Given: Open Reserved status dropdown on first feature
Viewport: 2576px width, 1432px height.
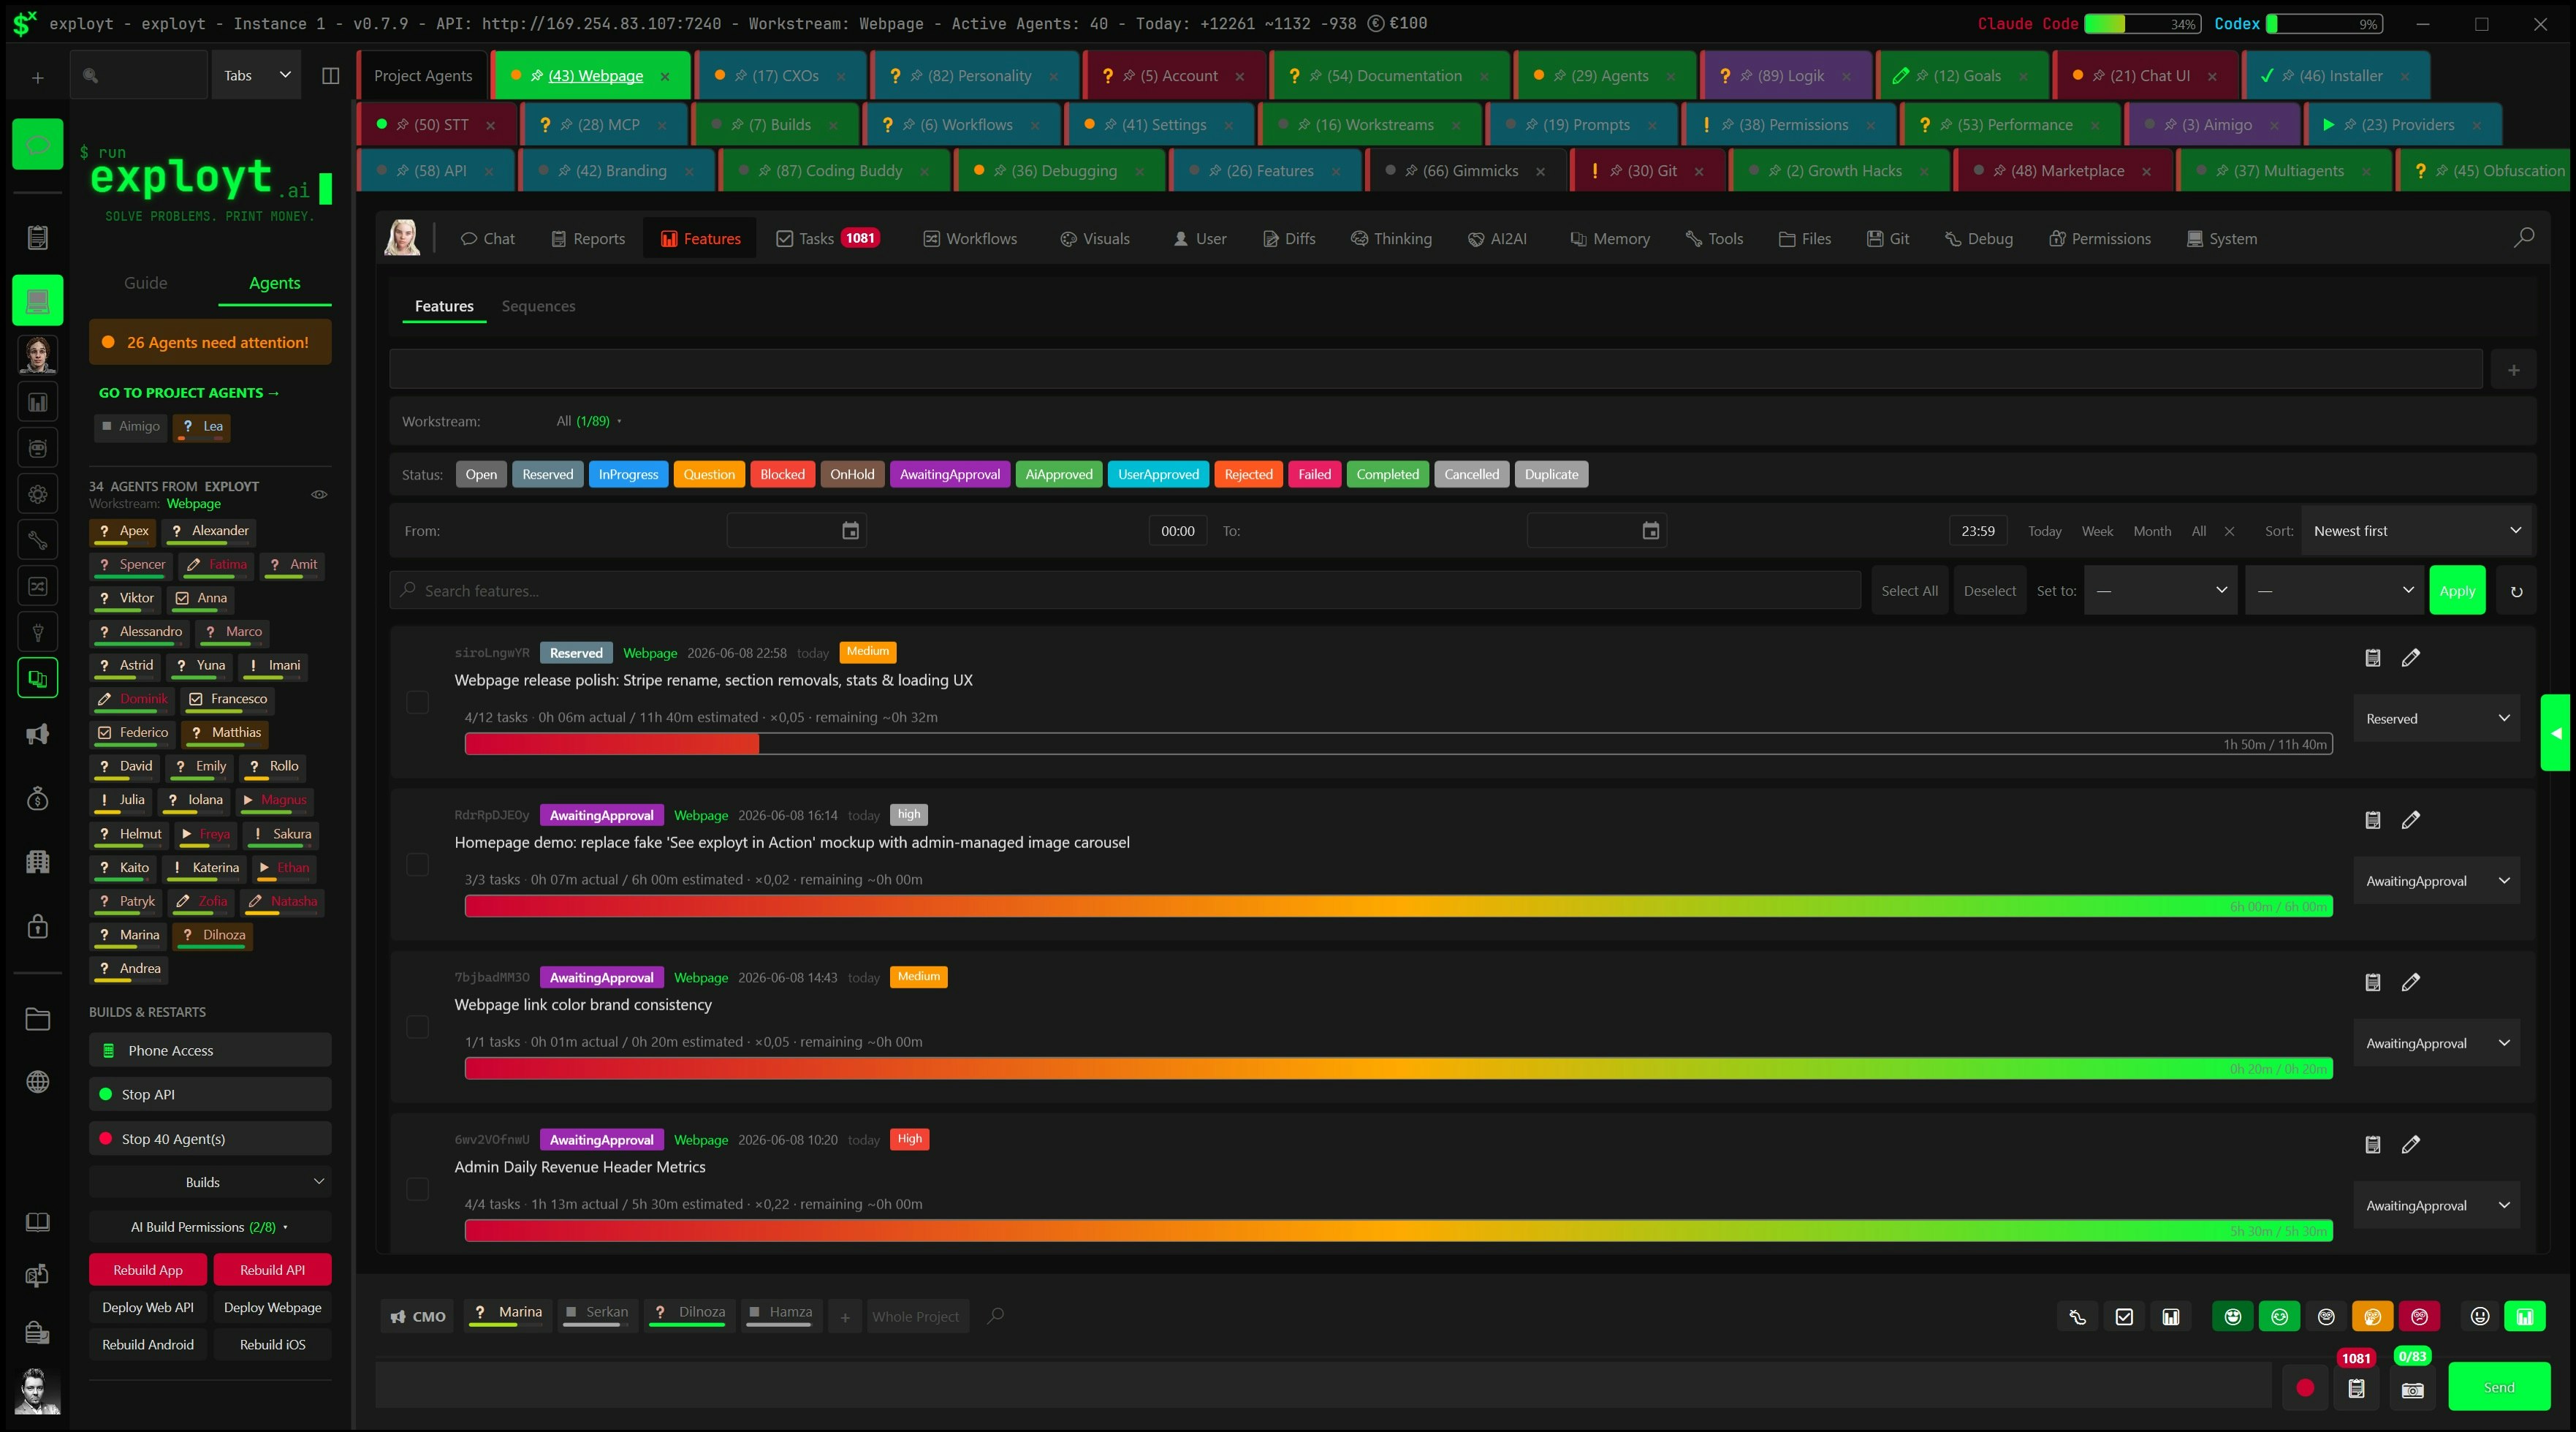Looking at the screenshot, I should click(x=2436, y=718).
